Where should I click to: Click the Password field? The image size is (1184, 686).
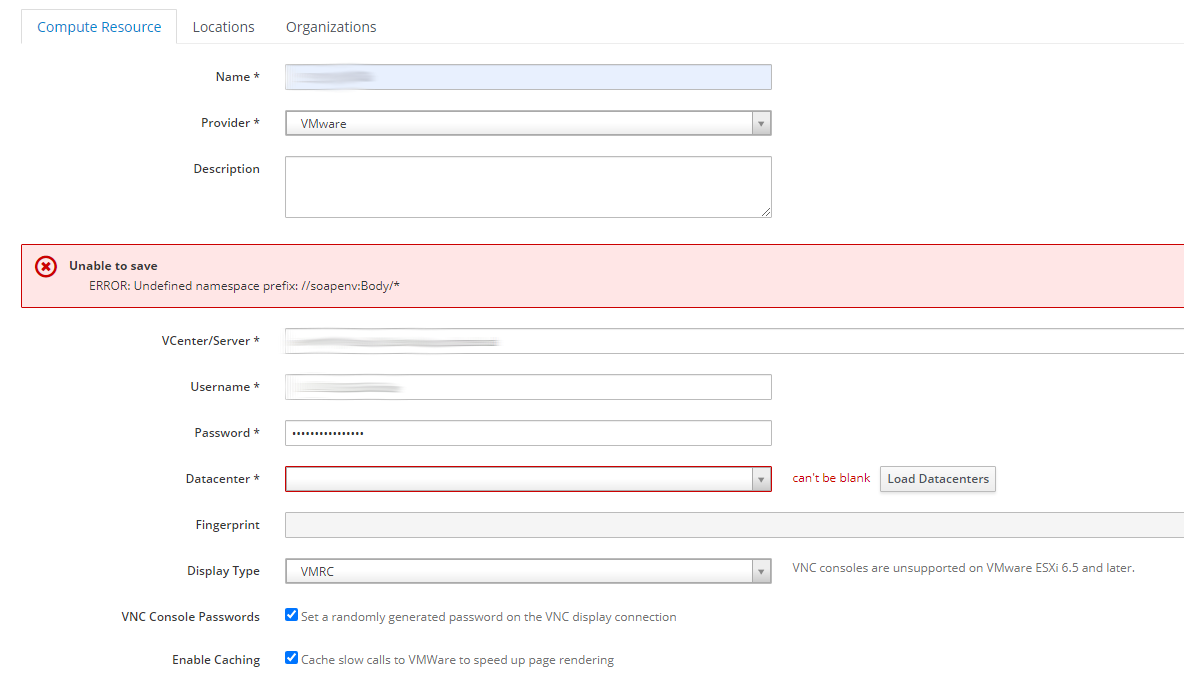[527, 433]
